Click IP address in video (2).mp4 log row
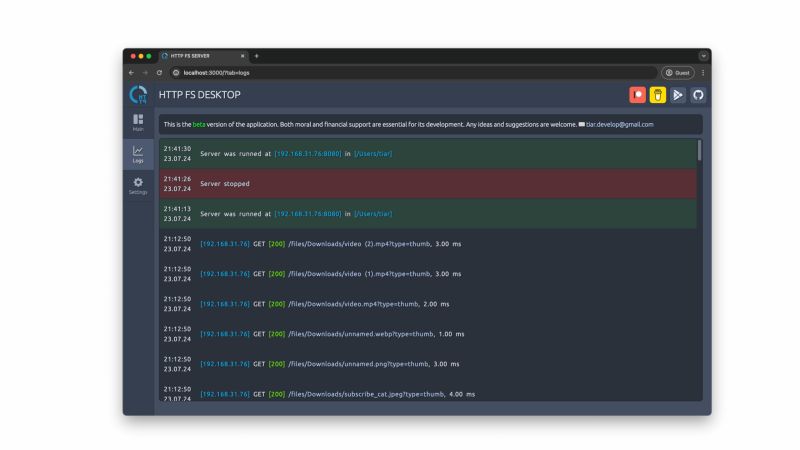Viewport: 800px width, 450px height. [x=225, y=244]
